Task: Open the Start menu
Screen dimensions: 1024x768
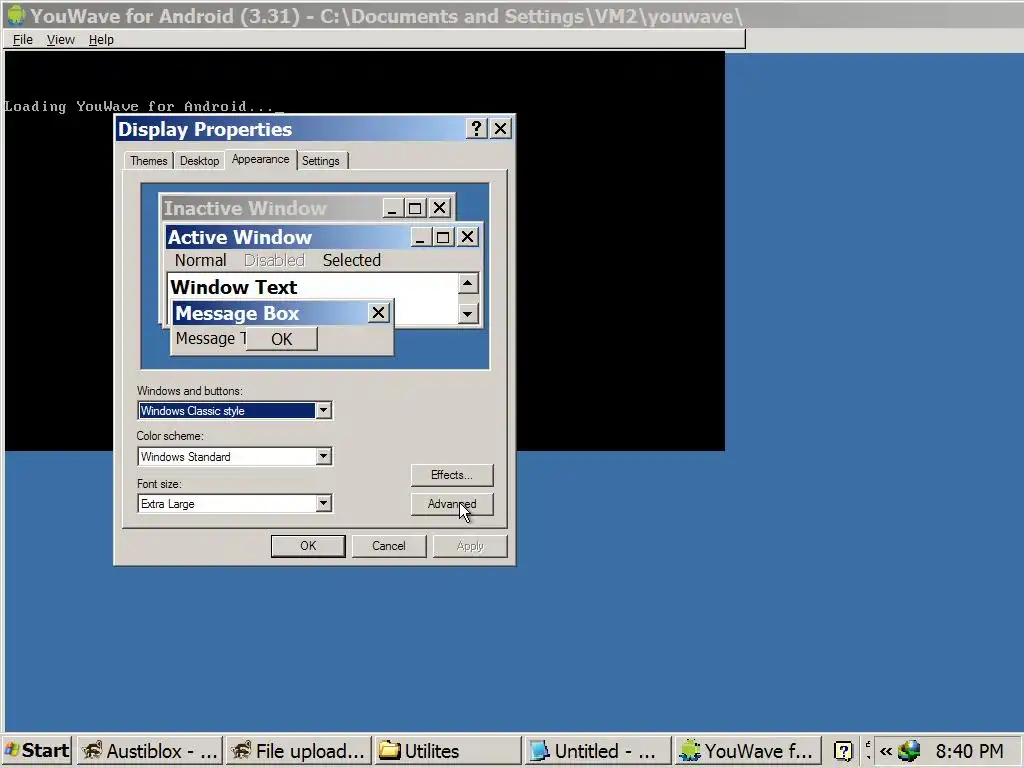Action: point(38,750)
